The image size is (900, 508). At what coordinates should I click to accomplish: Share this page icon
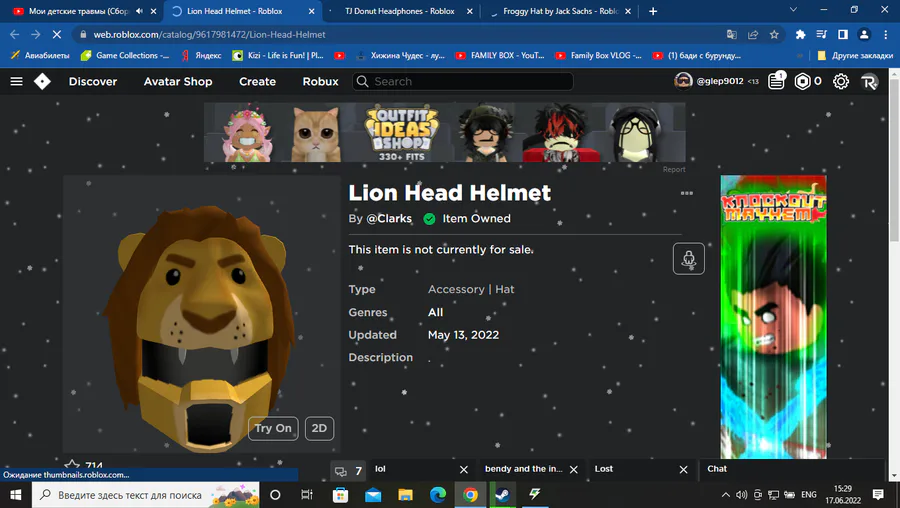coord(752,34)
